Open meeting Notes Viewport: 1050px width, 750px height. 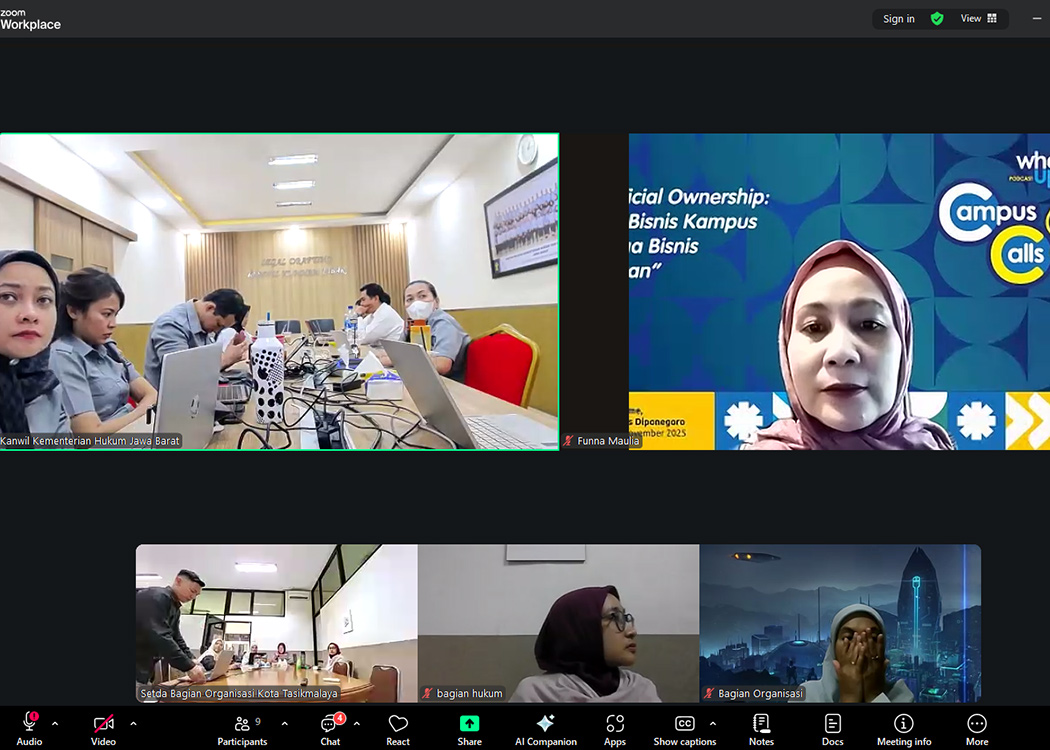click(761, 727)
